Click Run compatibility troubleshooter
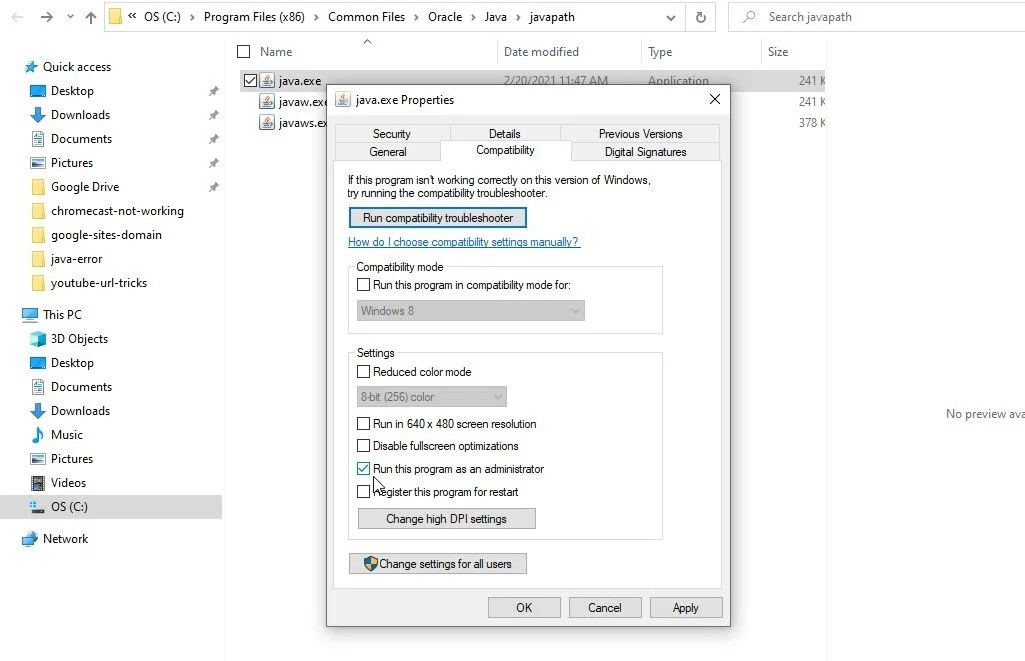Image resolution: width=1025 pixels, height=661 pixels. click(437, 217)
